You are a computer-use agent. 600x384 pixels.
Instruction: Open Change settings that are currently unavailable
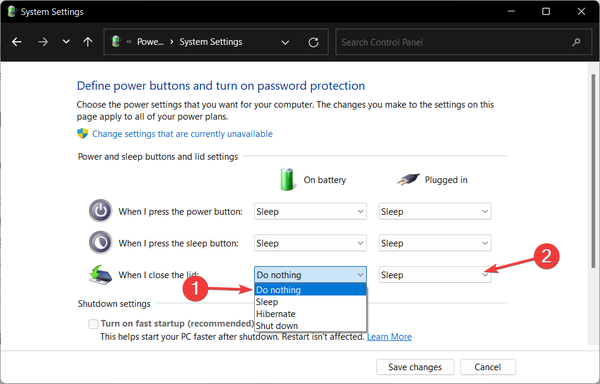pos(182,134)
